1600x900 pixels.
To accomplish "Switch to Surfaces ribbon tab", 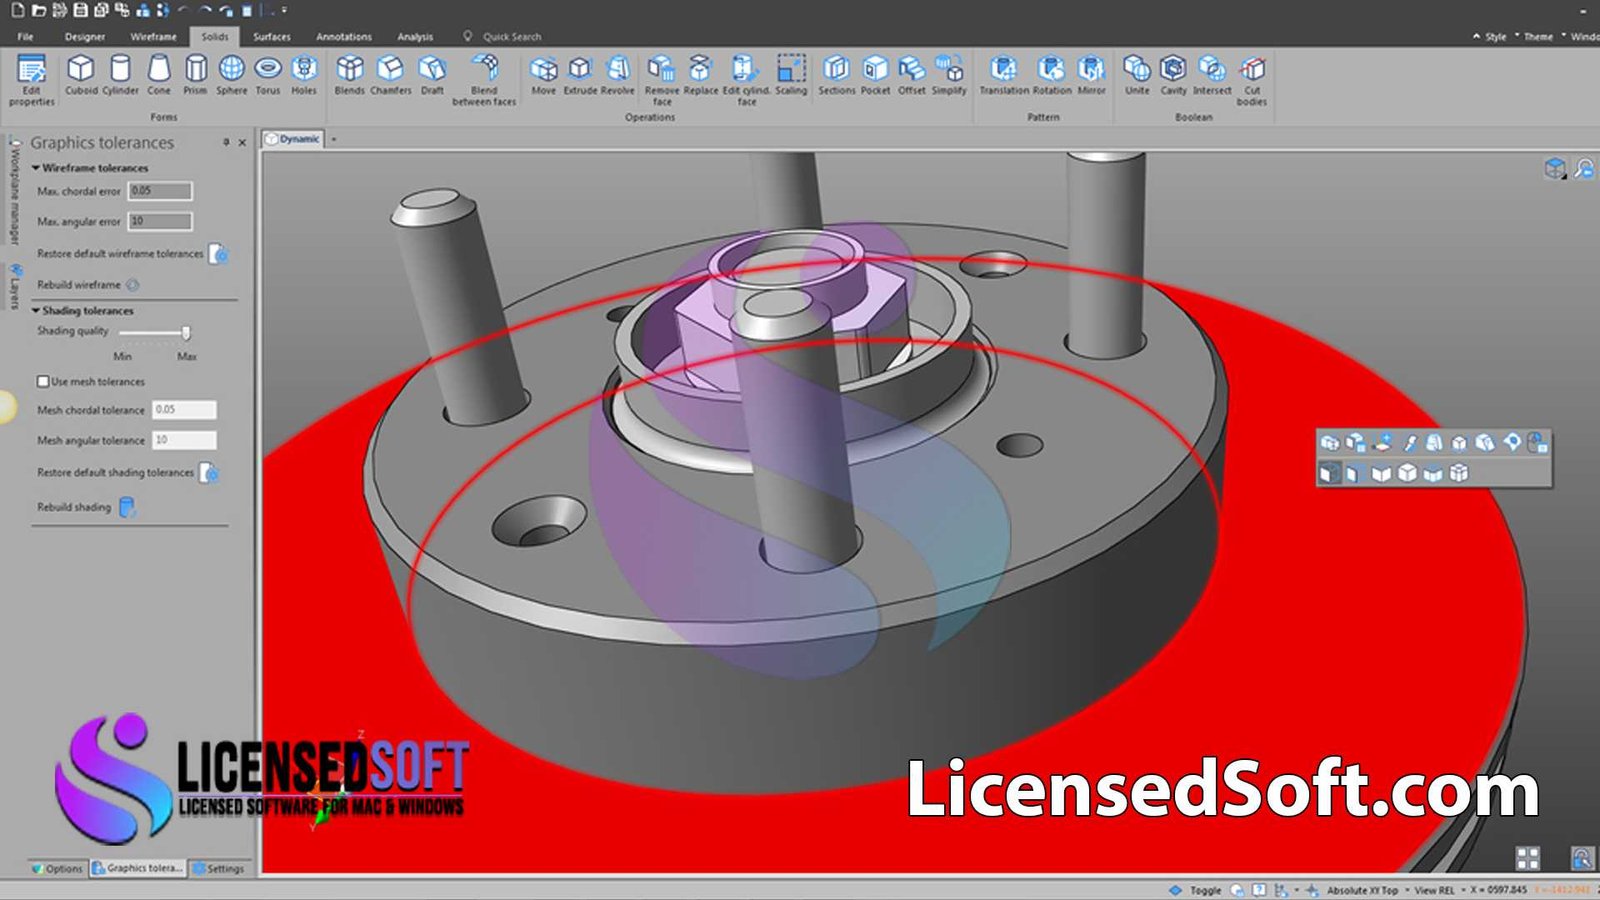I will [271, 37].
